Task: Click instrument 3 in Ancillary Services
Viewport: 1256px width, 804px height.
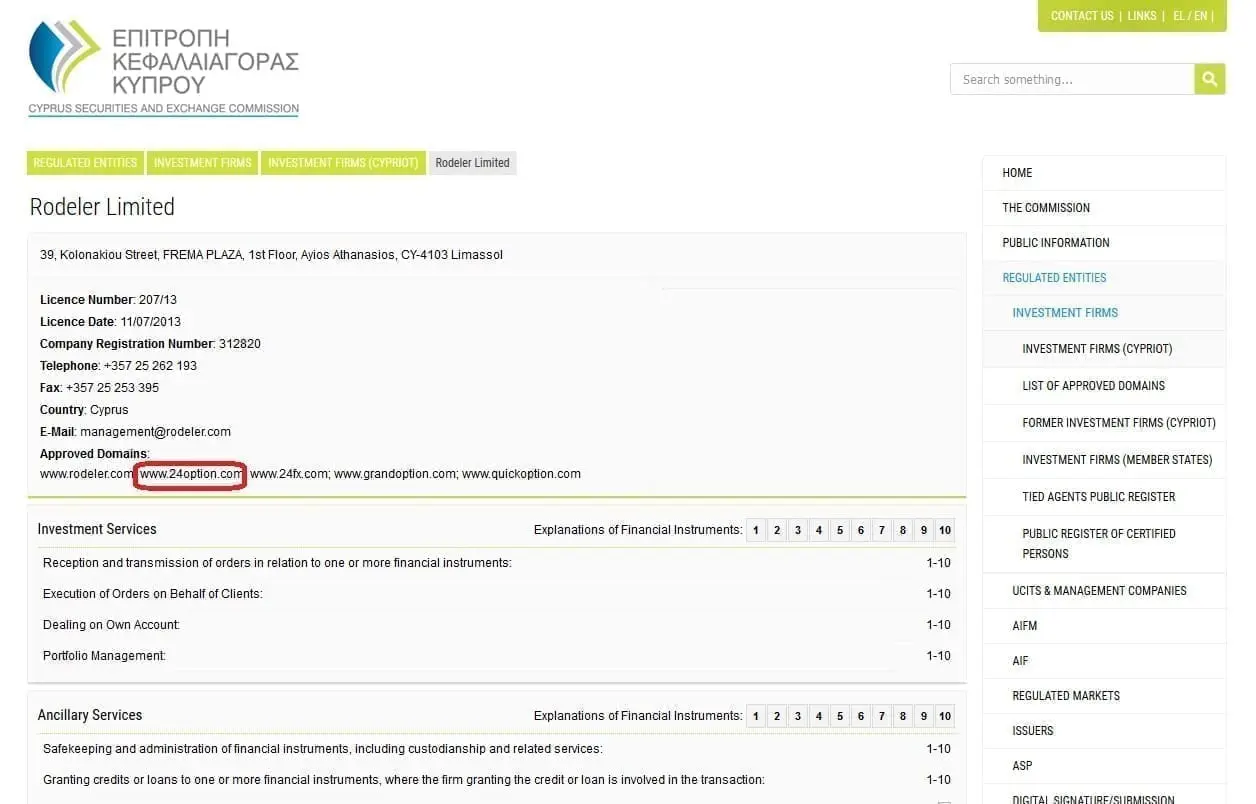Action: pyautogui.click(x=798, y=717)
